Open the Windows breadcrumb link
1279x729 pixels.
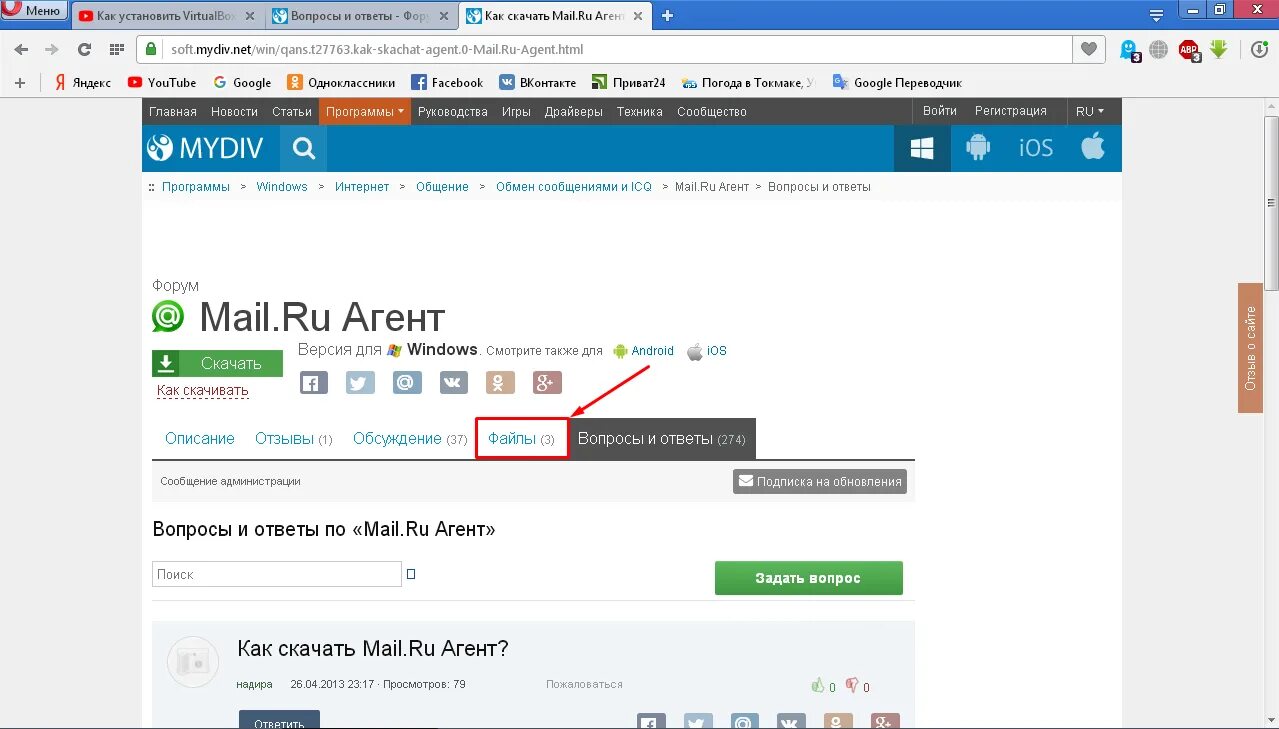pos(282,187)
